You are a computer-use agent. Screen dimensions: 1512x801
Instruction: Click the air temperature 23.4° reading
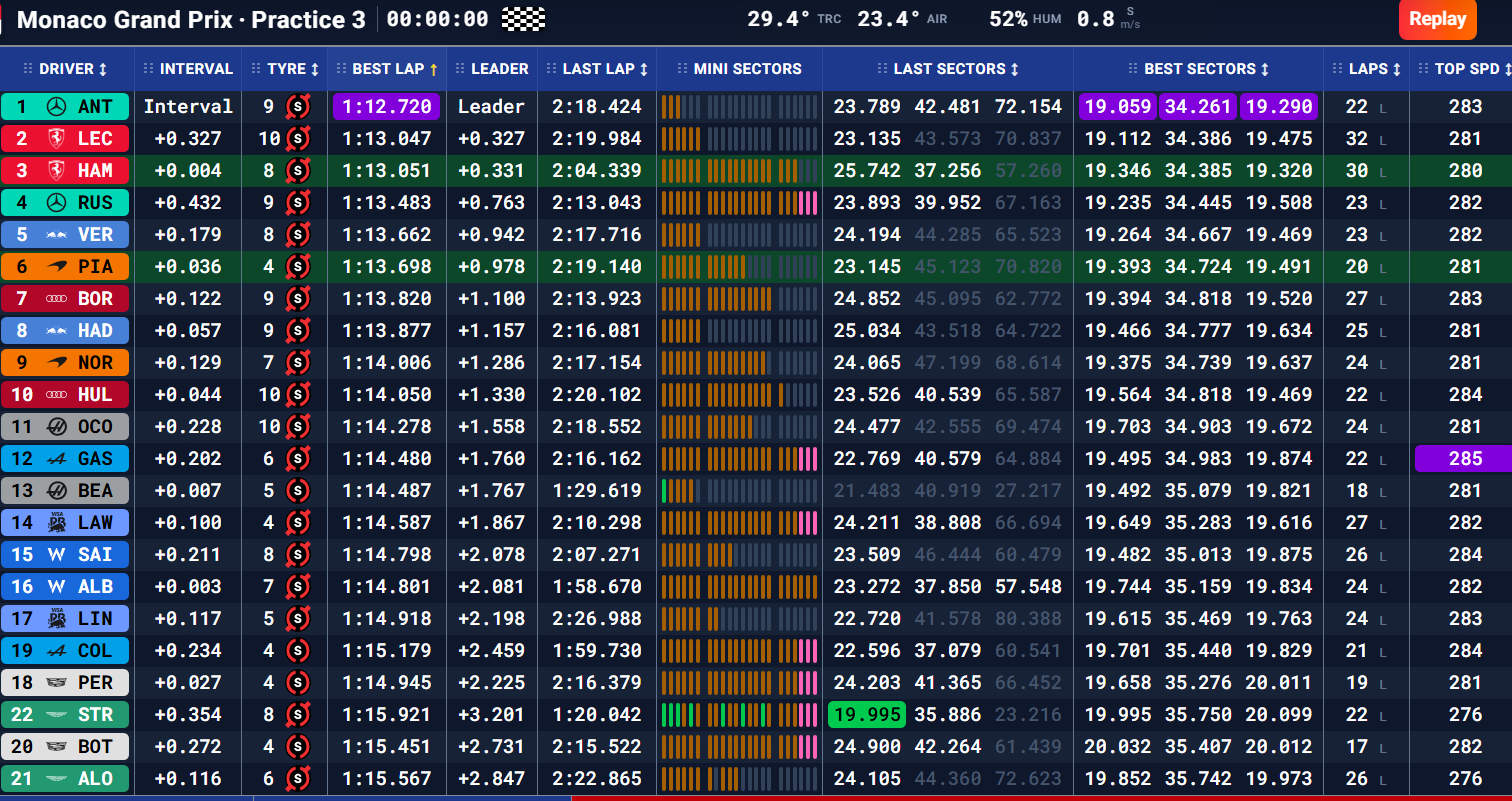click(889, 19)
